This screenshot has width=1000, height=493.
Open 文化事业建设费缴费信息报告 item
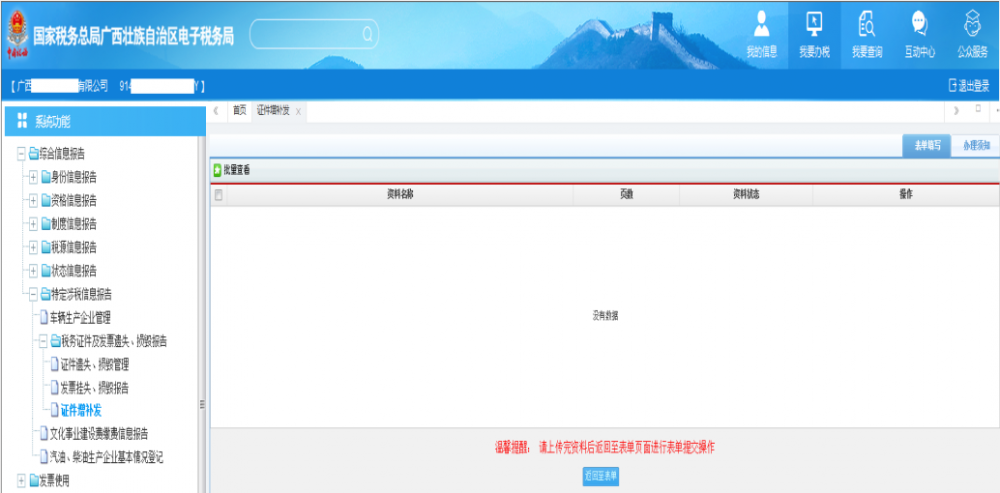(99, 434)
